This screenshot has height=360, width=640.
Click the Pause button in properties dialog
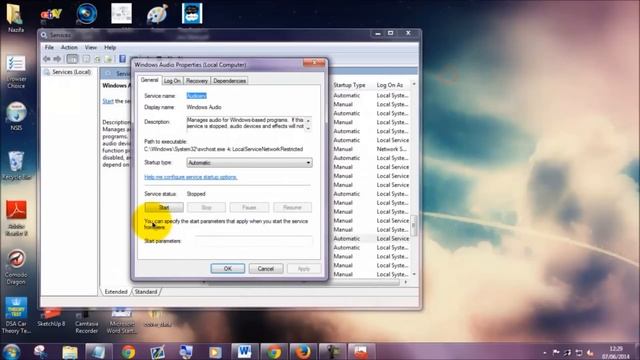[249, 207]
